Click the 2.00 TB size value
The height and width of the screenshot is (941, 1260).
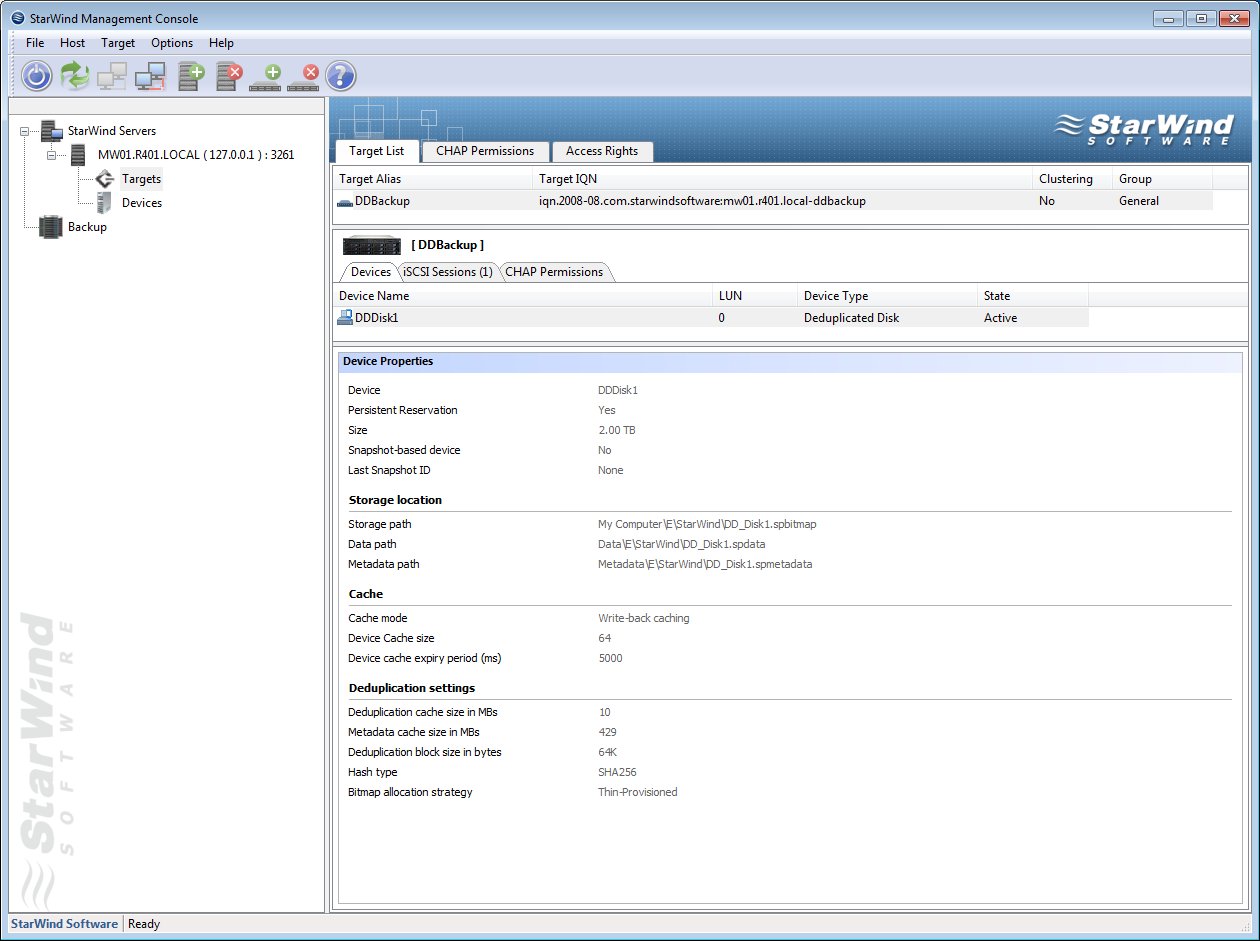tap(617, 430)
